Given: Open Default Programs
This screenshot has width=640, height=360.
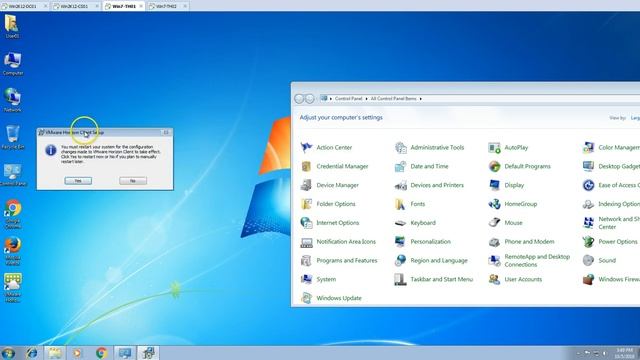Looking at the screenshot, I should [520, 166].
